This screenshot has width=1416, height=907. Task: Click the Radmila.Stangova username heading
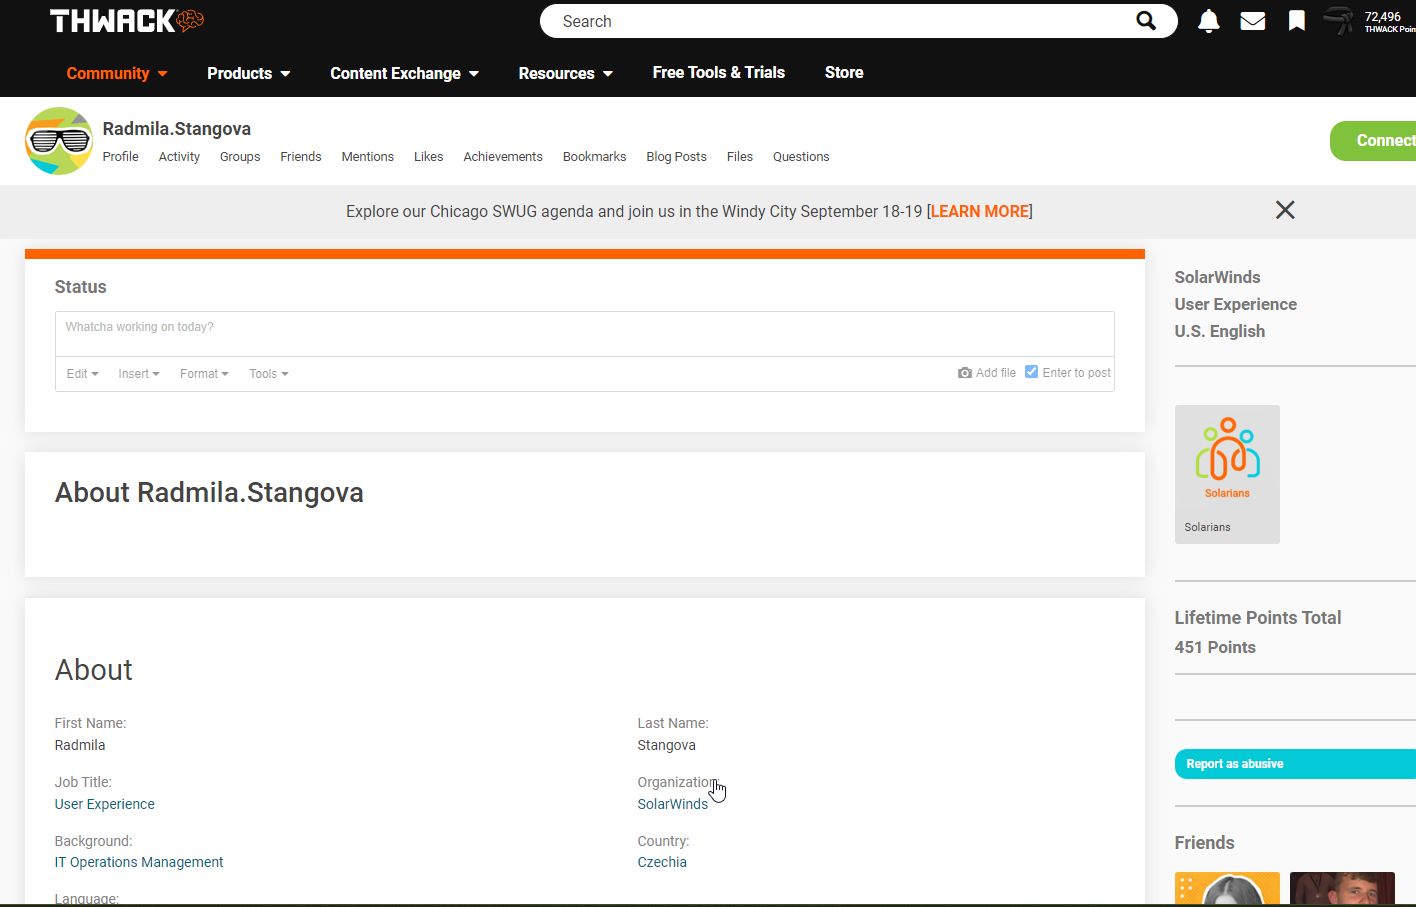177,129
